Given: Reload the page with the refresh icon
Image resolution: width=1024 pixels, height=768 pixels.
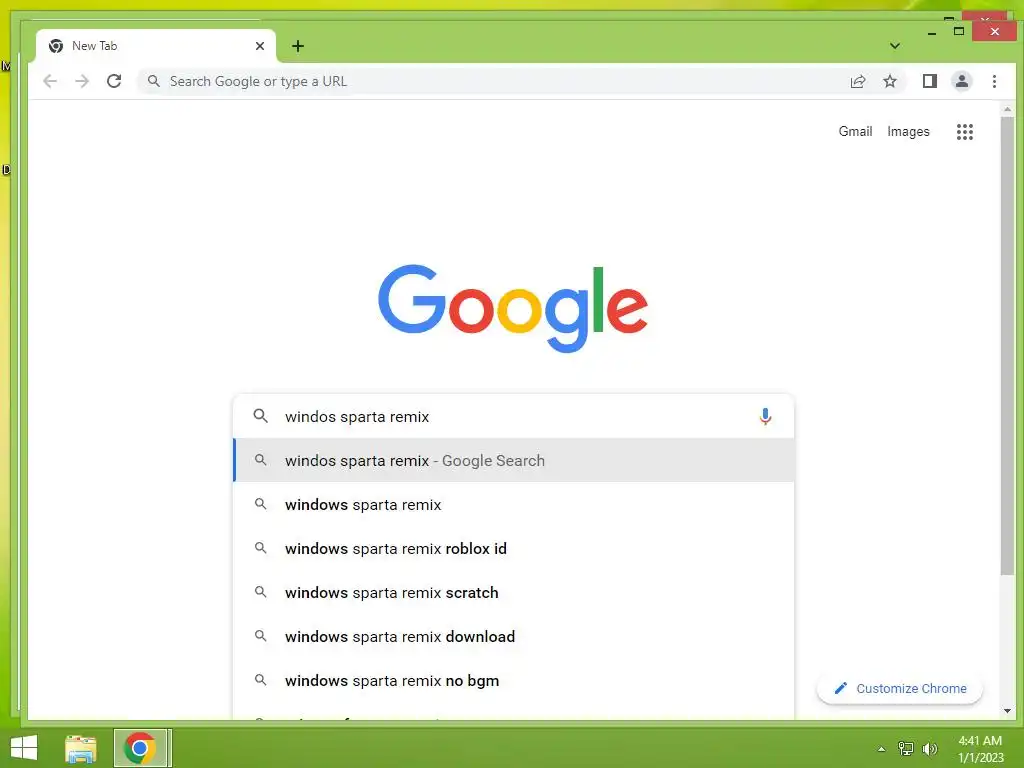Looking at the screenshot, I should [x=114, y=81].
